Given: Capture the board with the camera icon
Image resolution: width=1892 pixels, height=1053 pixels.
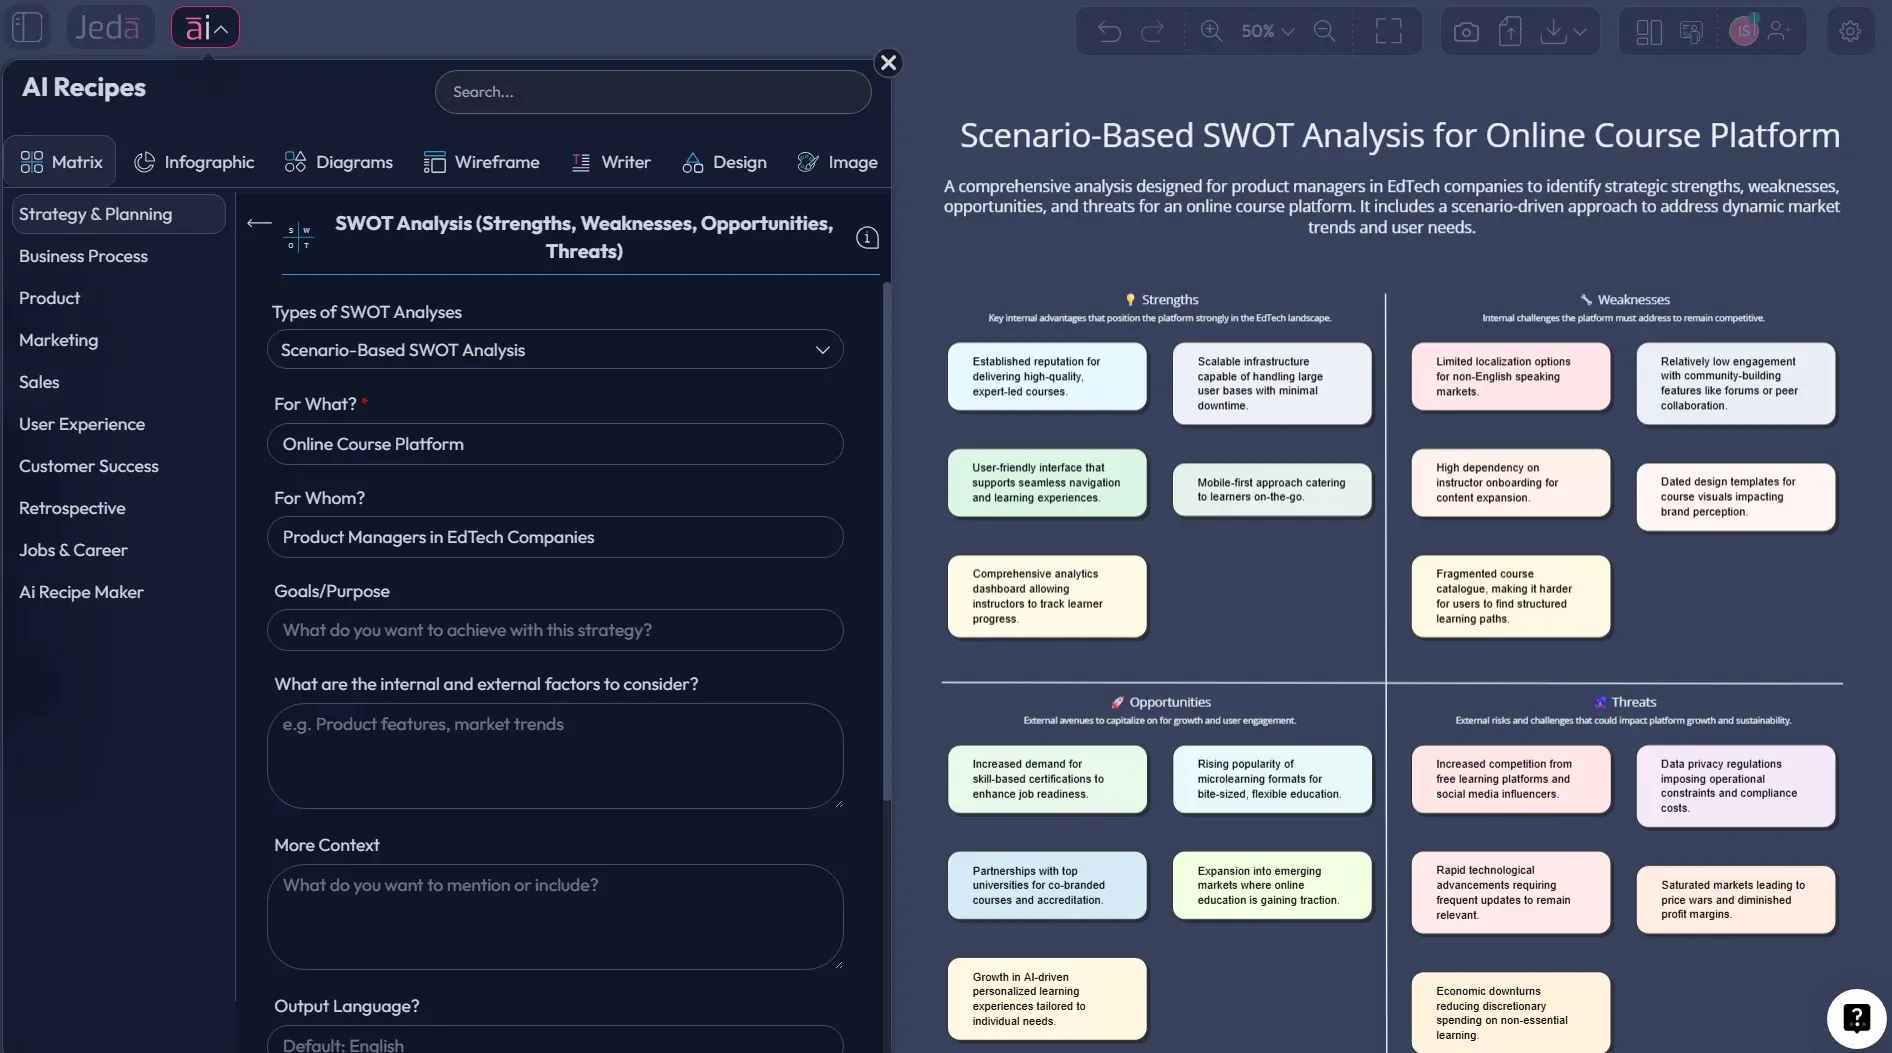Looking at the screenshot, I should 1466,31.
